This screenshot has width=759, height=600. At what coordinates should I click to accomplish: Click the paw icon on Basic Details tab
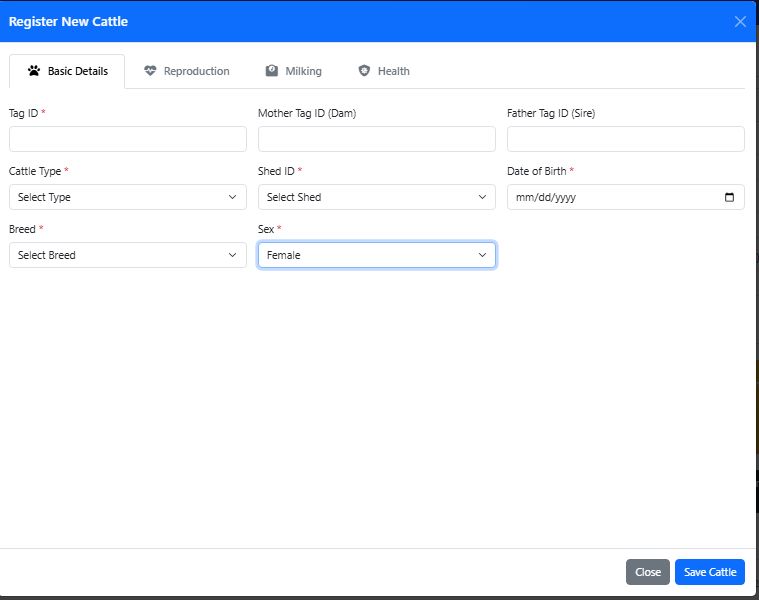point(34,71)
